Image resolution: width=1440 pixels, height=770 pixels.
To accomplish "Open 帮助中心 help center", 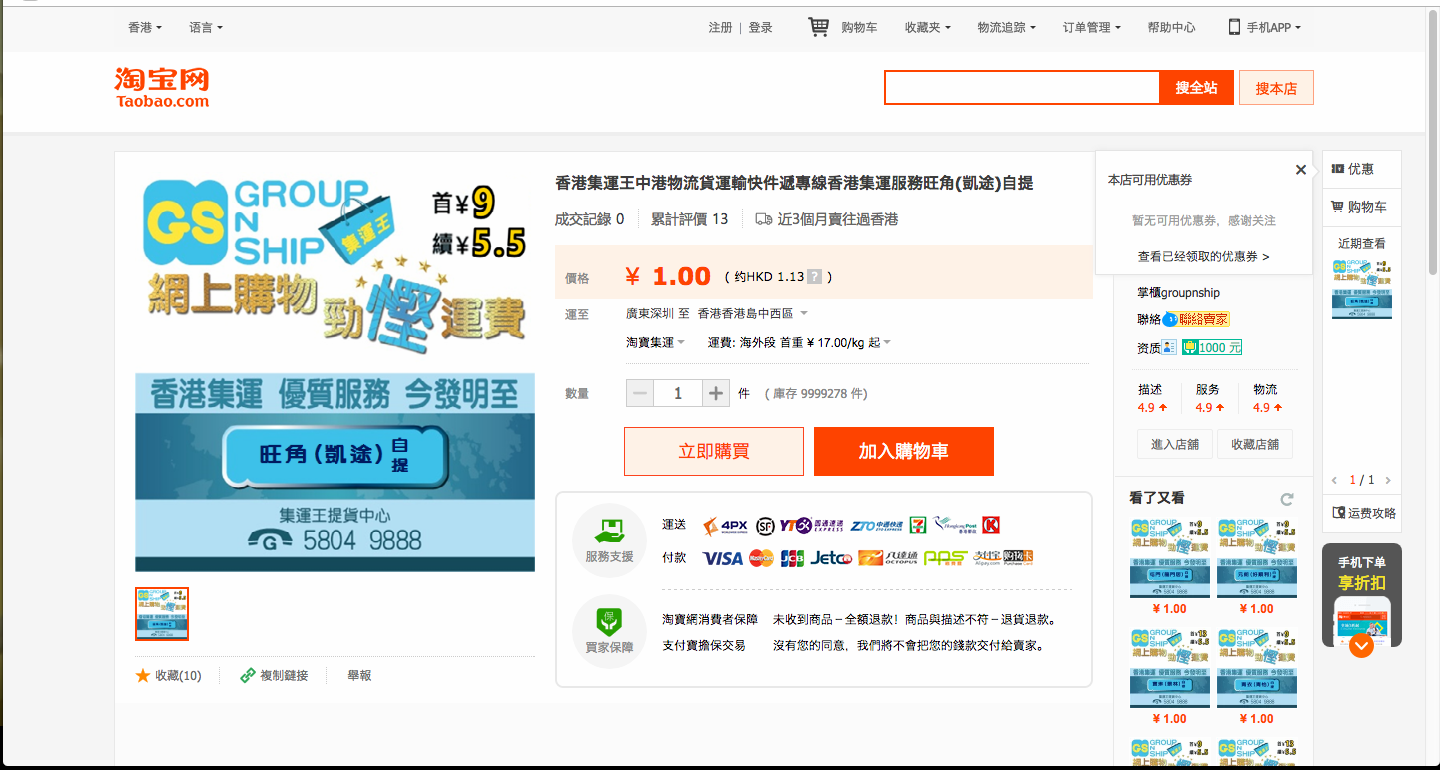I will coord(1172,27).
